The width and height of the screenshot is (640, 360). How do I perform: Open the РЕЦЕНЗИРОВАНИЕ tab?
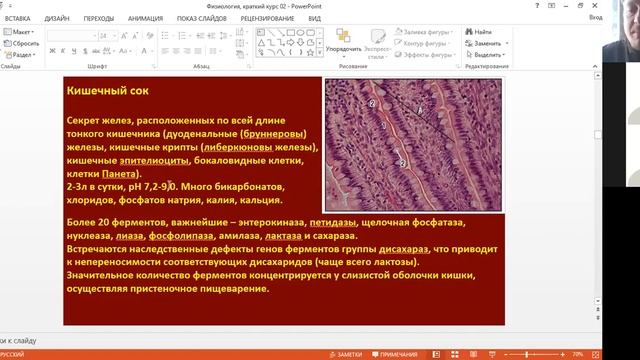click(x=267, y=18)
